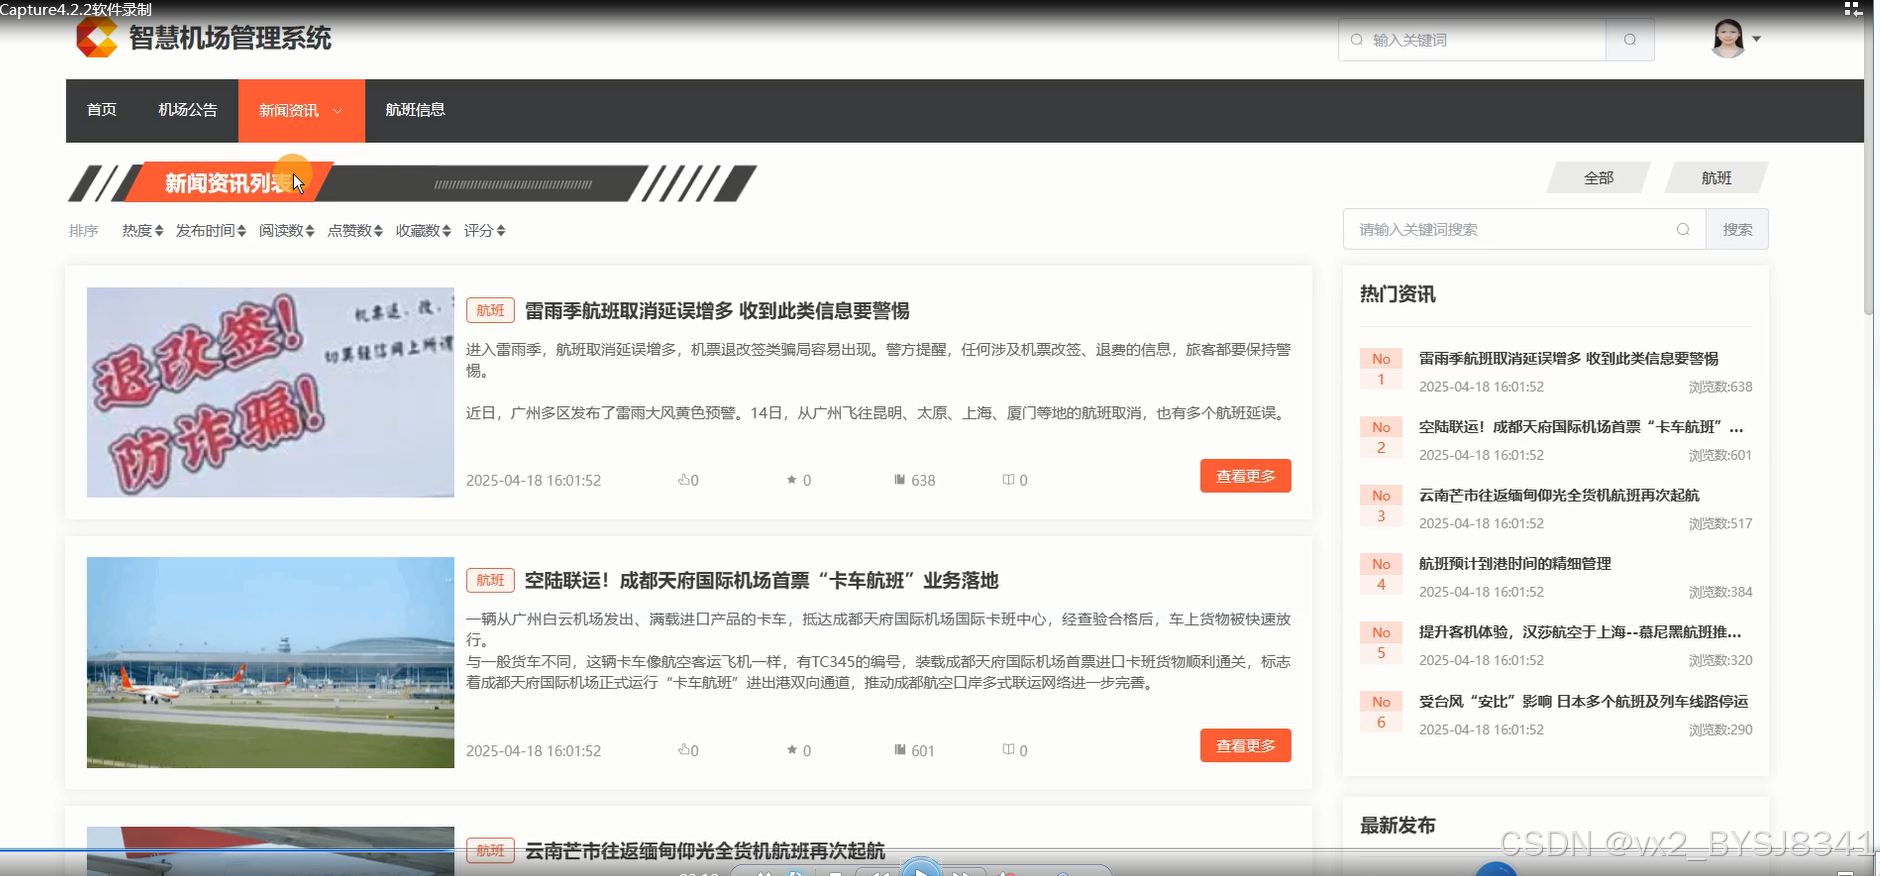Open hot news No 6 受台风“安比”影响
Viewport: 1880px width, 876px height.
click(x=1584, y=702)
